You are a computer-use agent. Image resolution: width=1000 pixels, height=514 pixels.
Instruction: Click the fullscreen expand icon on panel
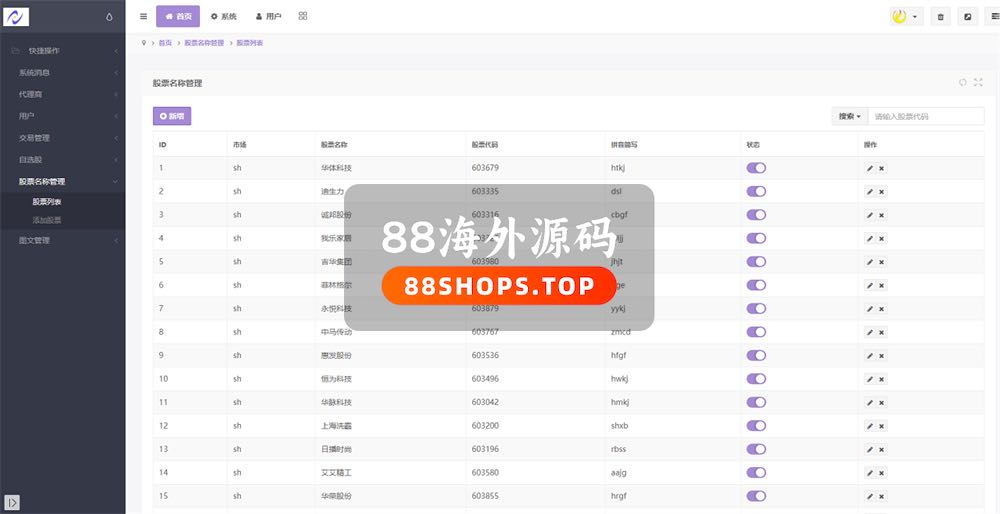click(x=978, y=83)
